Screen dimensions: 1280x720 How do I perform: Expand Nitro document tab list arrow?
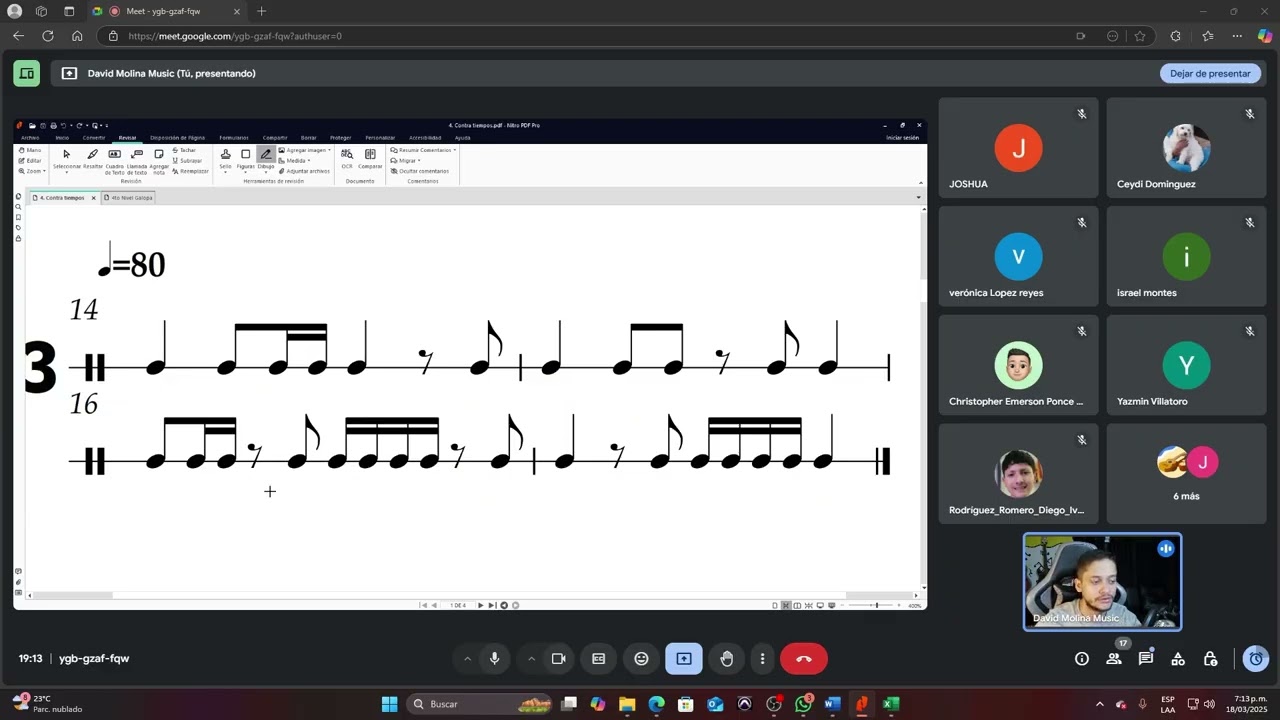pyautogui.click(x=919, y=197)
